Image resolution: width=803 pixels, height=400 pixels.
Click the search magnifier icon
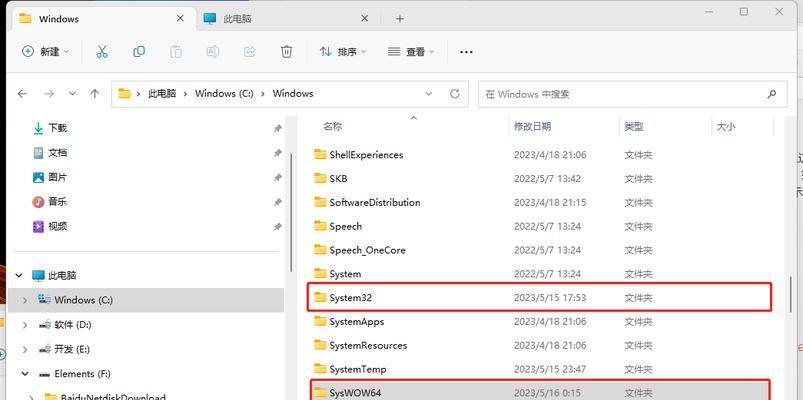[x=771, y=94]
